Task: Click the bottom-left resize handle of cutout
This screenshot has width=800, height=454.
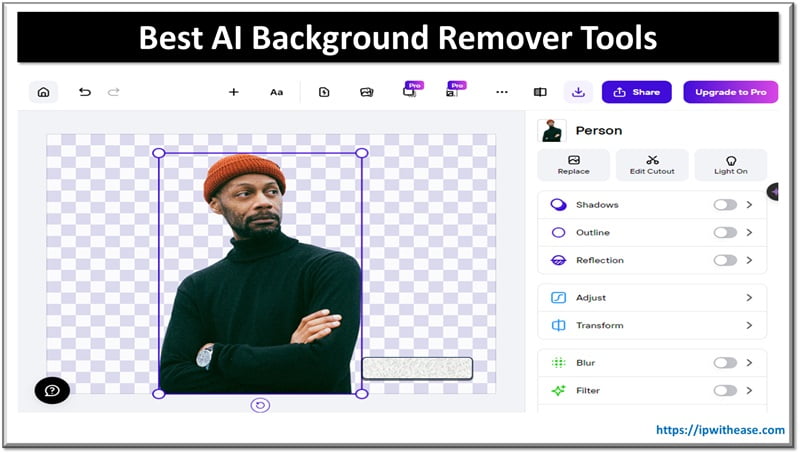Action: 159,394
